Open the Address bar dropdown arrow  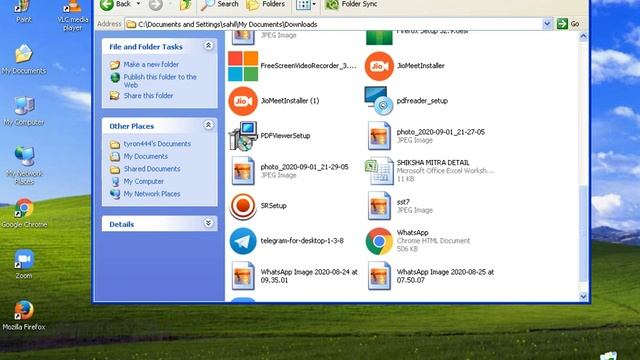(x=547, y=24)
